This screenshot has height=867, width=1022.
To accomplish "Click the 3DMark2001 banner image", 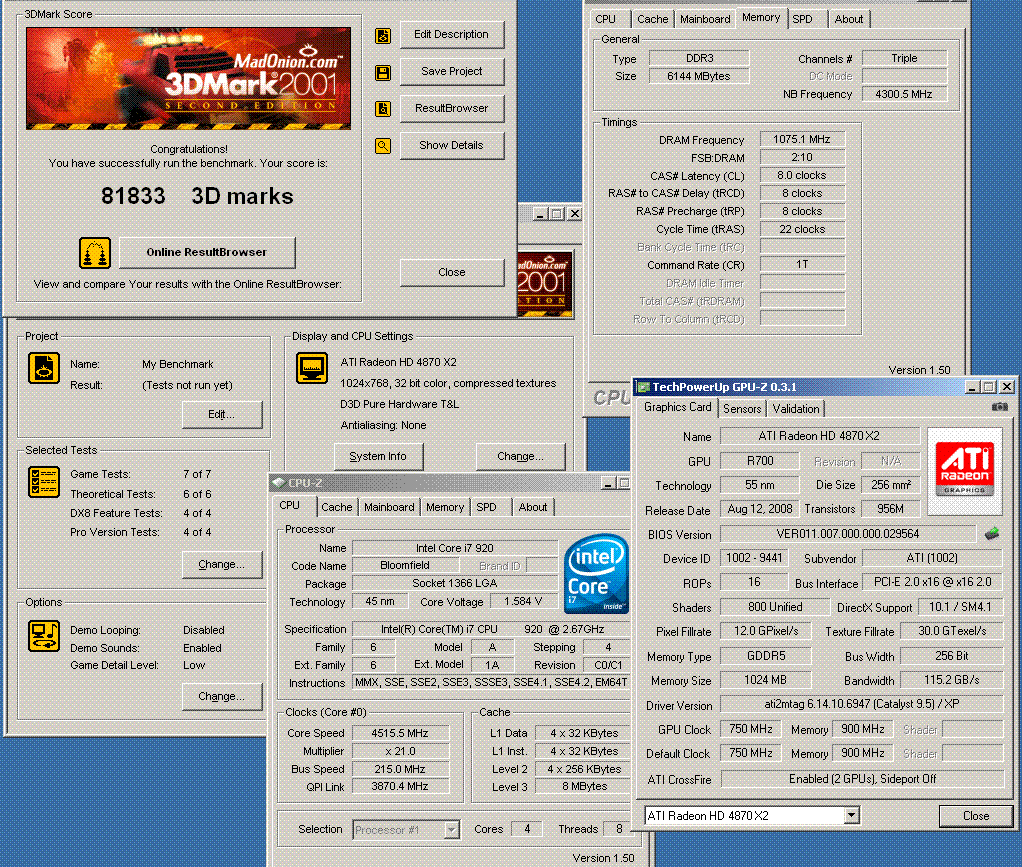I will tap(188, 78).
